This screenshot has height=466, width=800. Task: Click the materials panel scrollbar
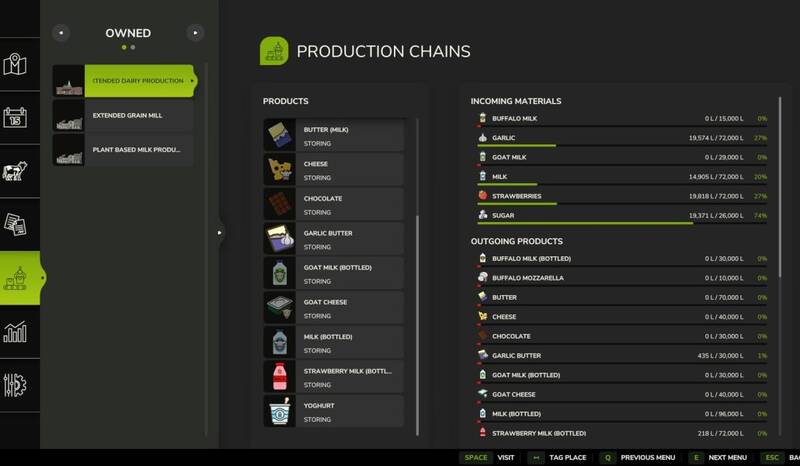780,187
